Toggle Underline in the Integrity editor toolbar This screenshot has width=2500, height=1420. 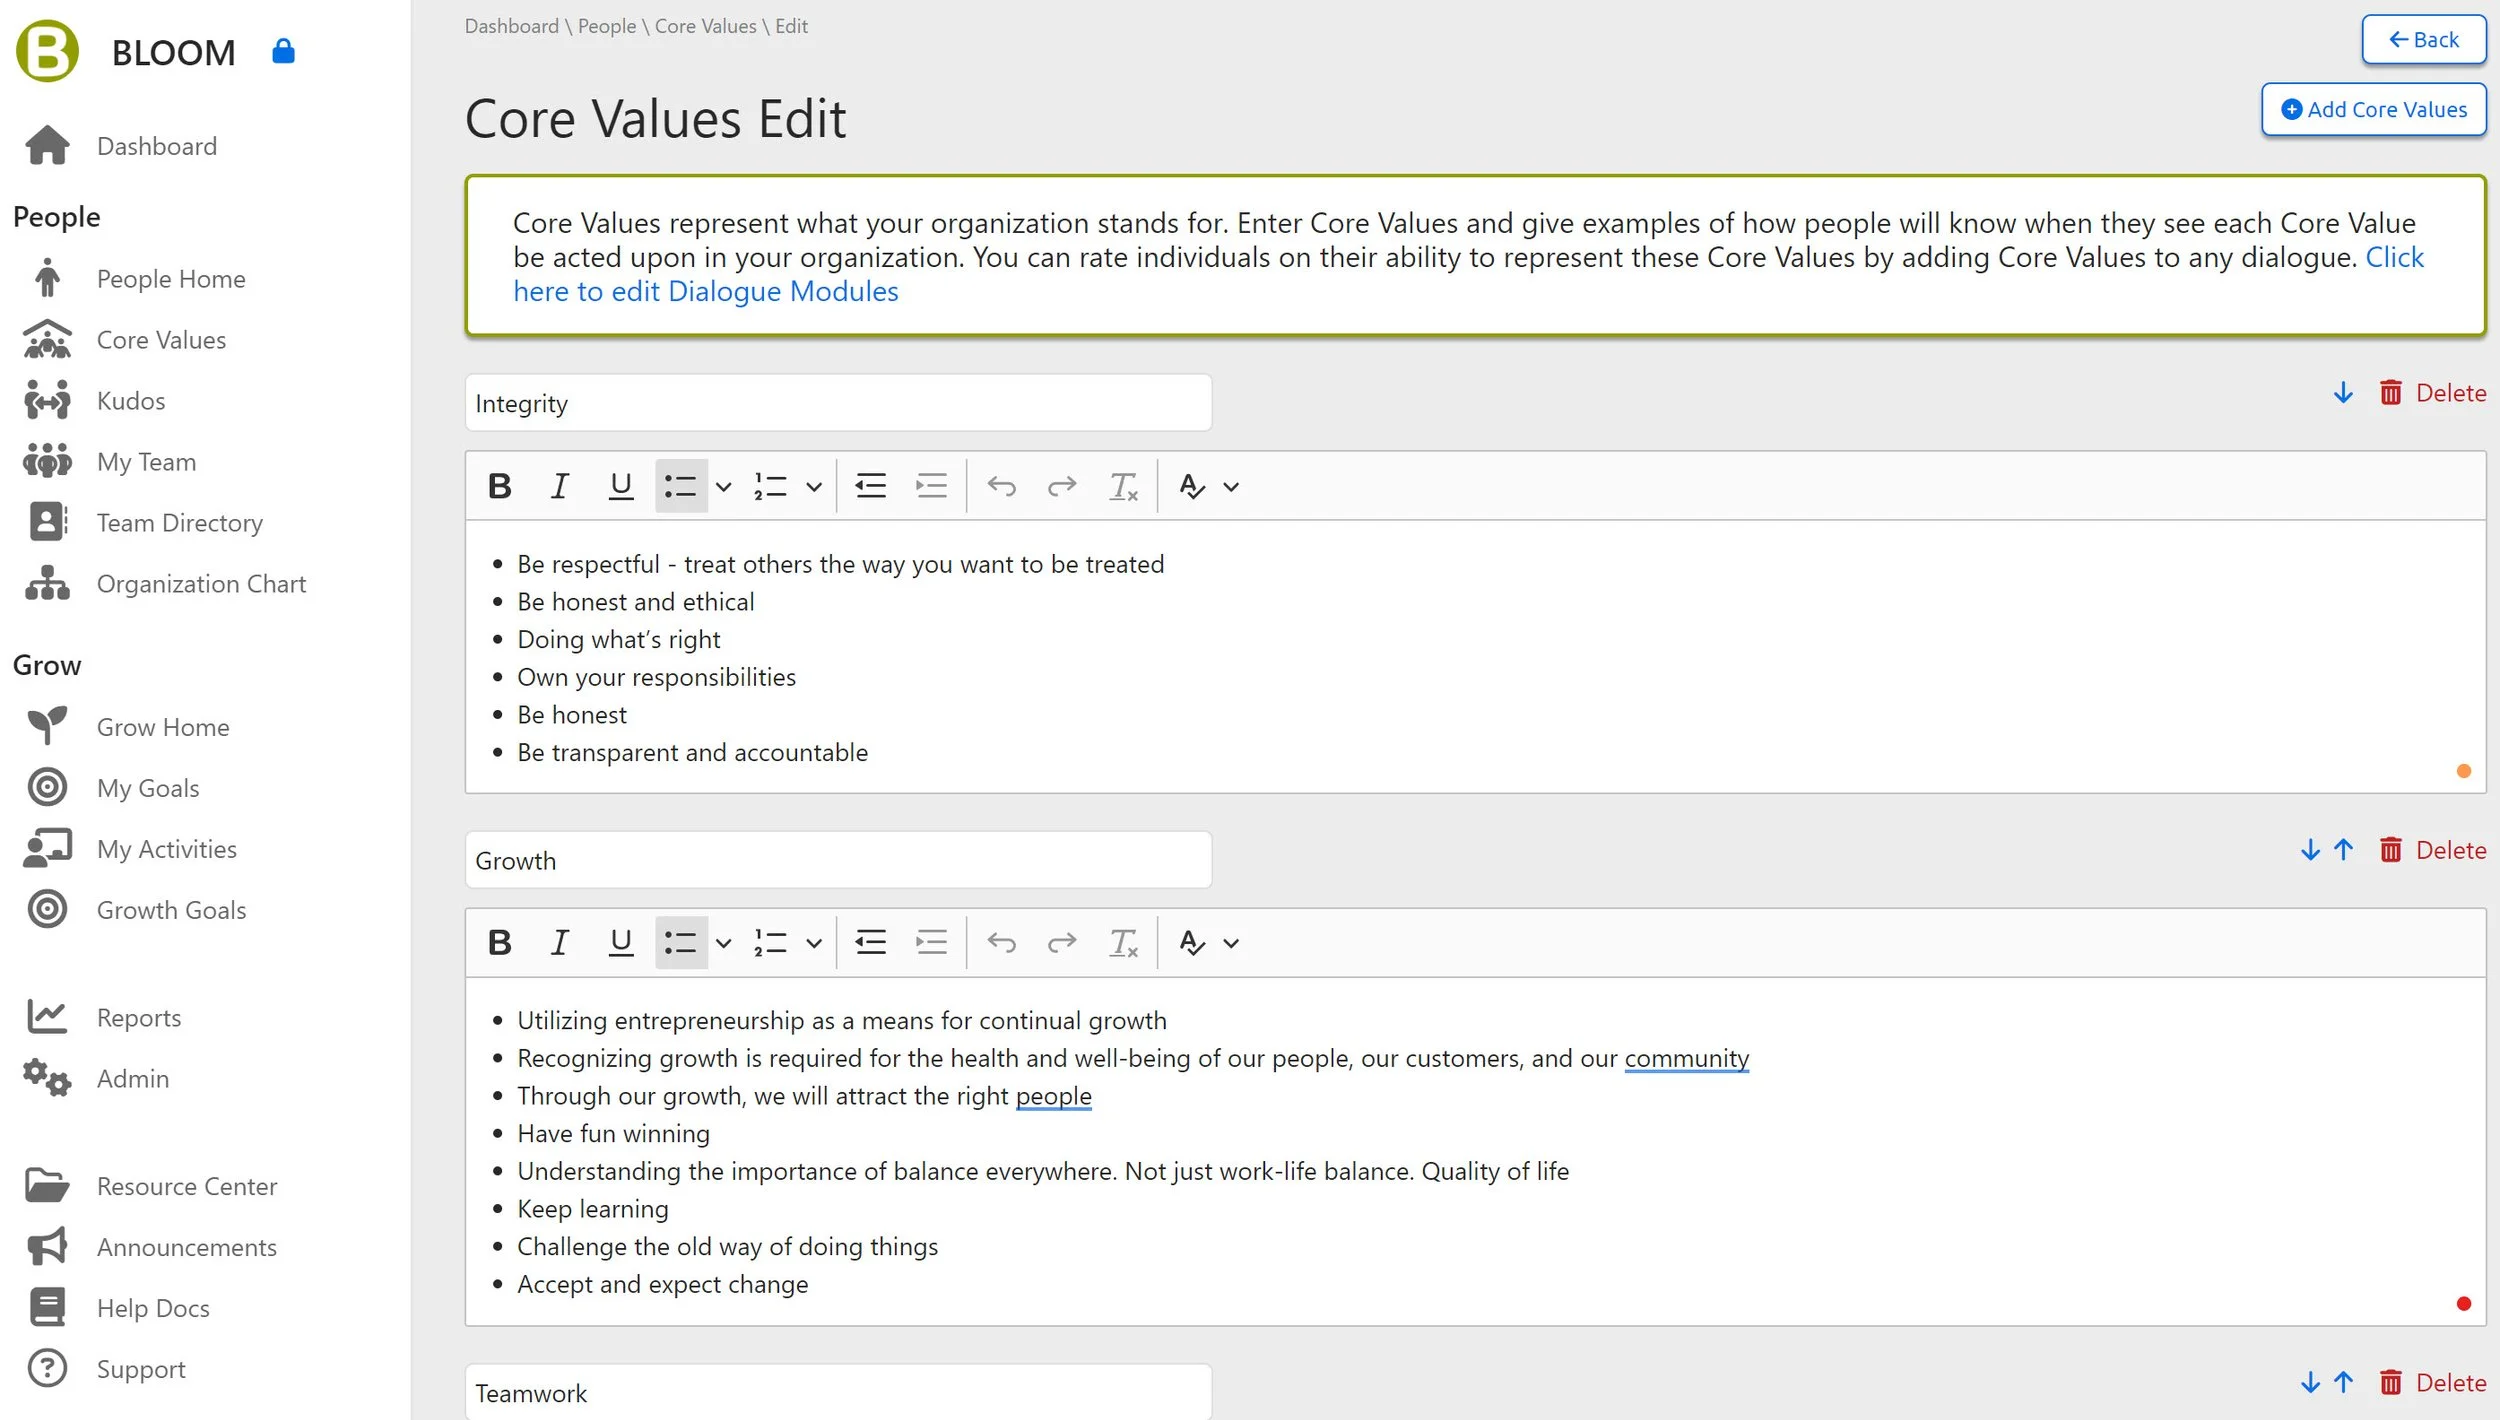[x=620, y=486]
